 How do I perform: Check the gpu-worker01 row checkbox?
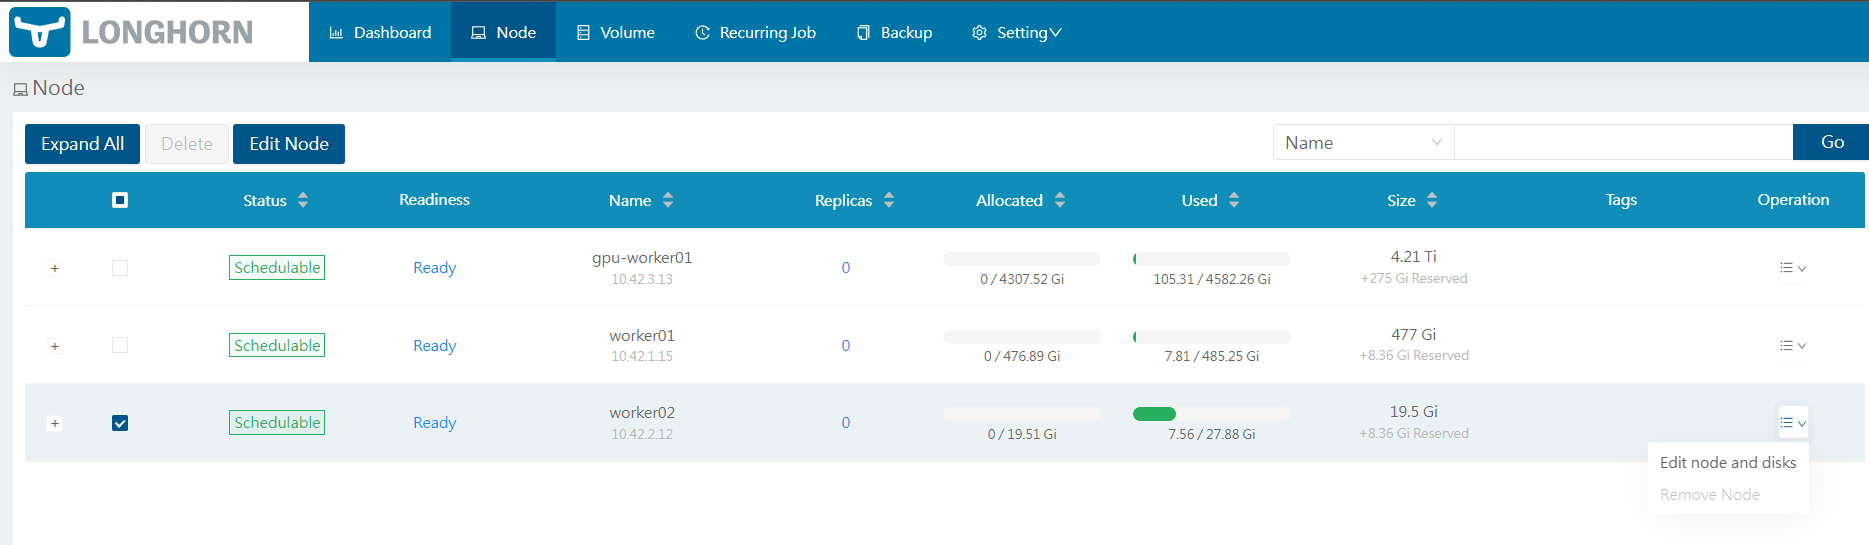120,268
